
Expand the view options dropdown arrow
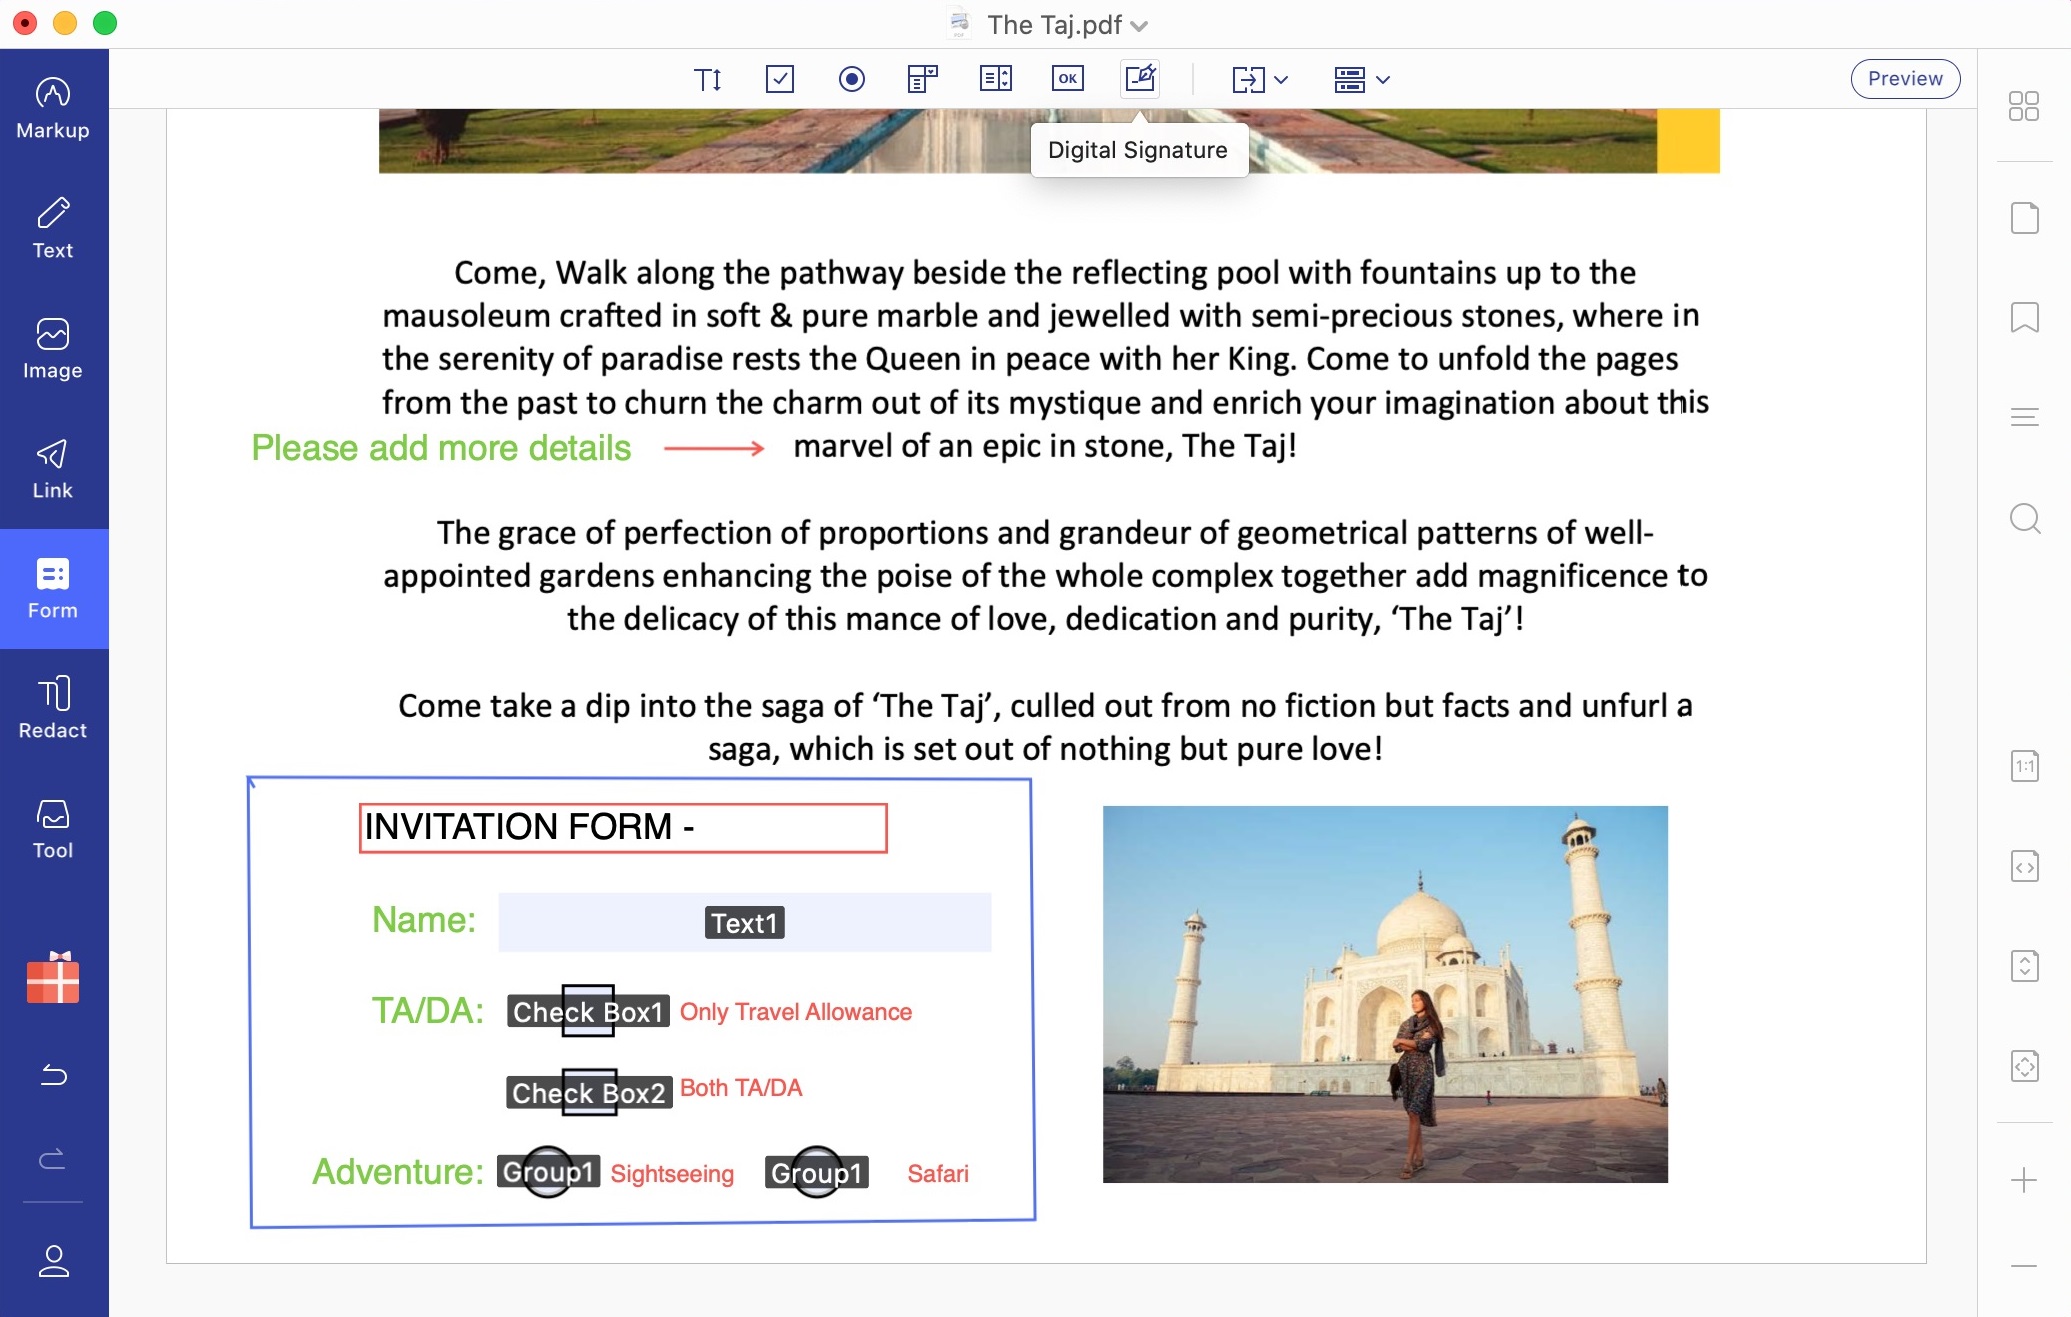tap(1381, 79)
